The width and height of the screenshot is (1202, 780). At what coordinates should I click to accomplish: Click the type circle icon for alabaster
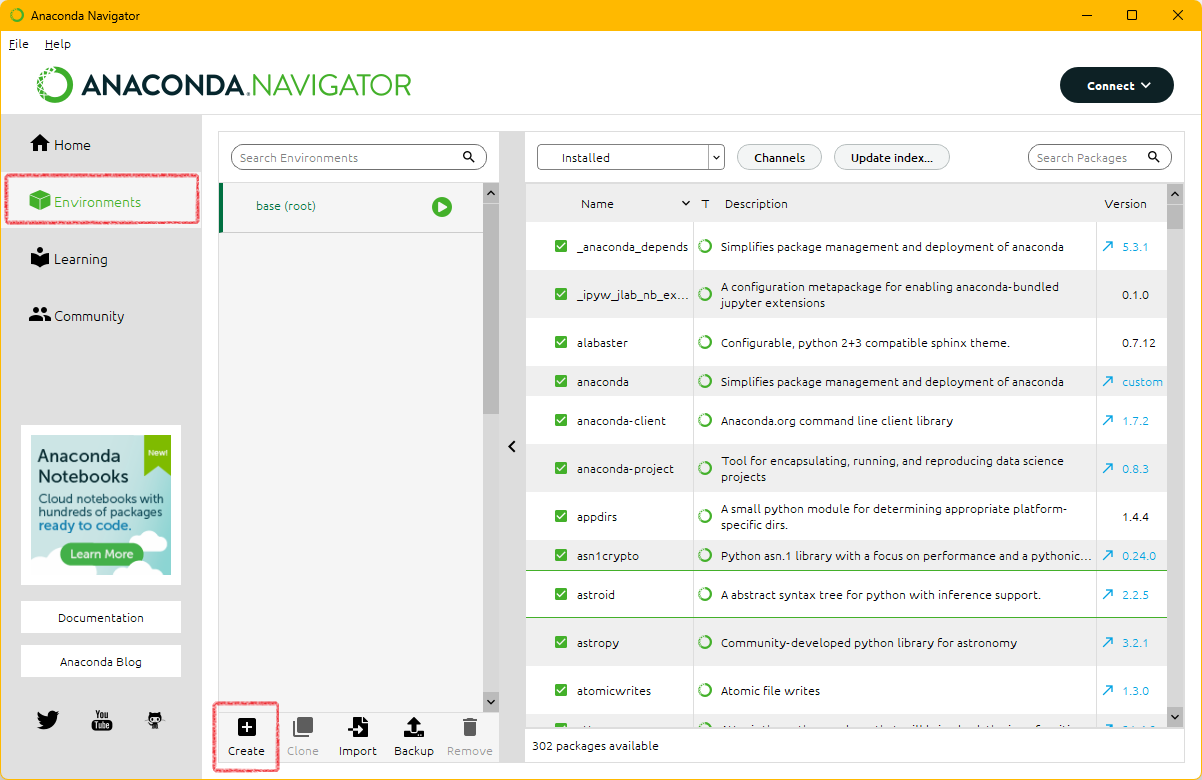(705, 342)
